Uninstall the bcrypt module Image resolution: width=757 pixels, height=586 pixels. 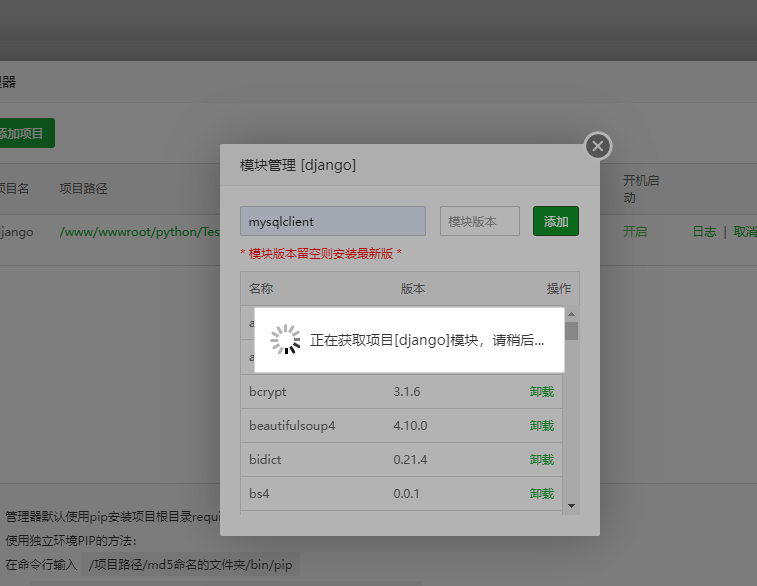pyautogui.click(x=542, y=391)
